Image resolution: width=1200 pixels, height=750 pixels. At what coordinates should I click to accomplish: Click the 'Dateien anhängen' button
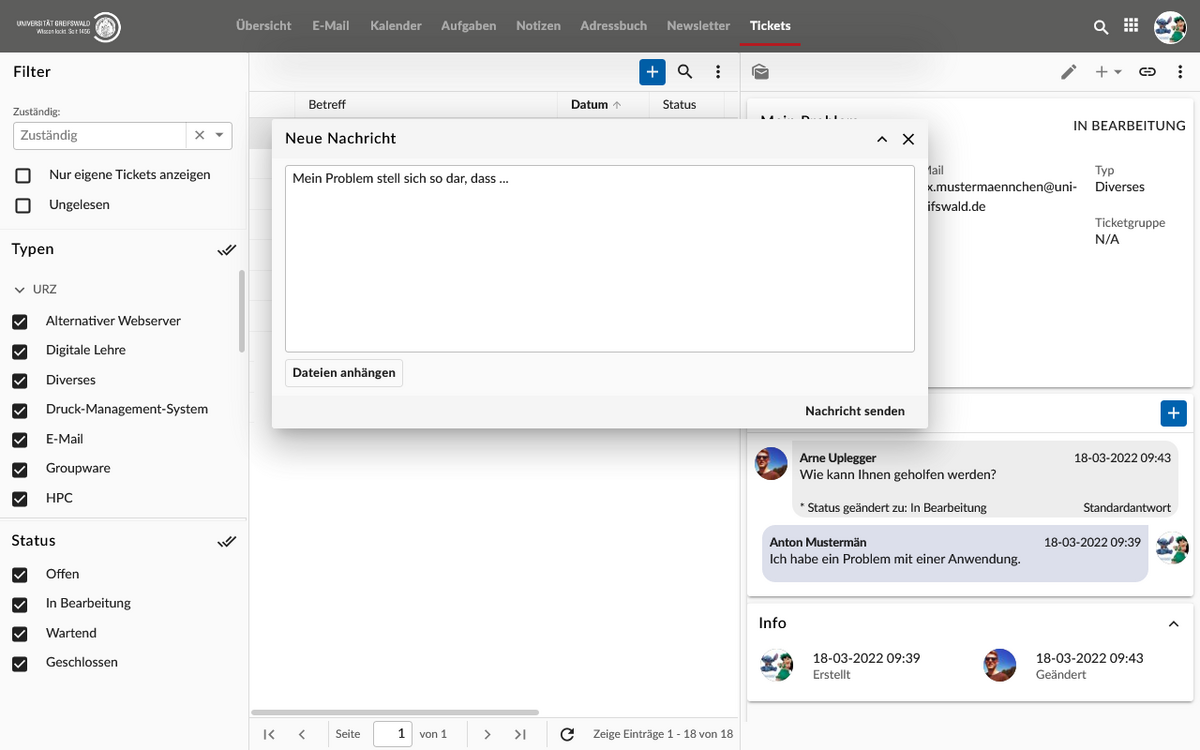pyautogui.click(x=344, y=373)
